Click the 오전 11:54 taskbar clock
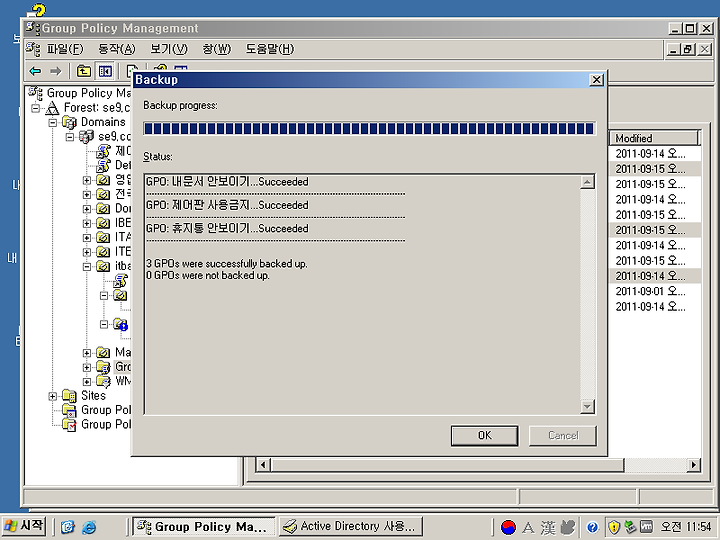 686,527
